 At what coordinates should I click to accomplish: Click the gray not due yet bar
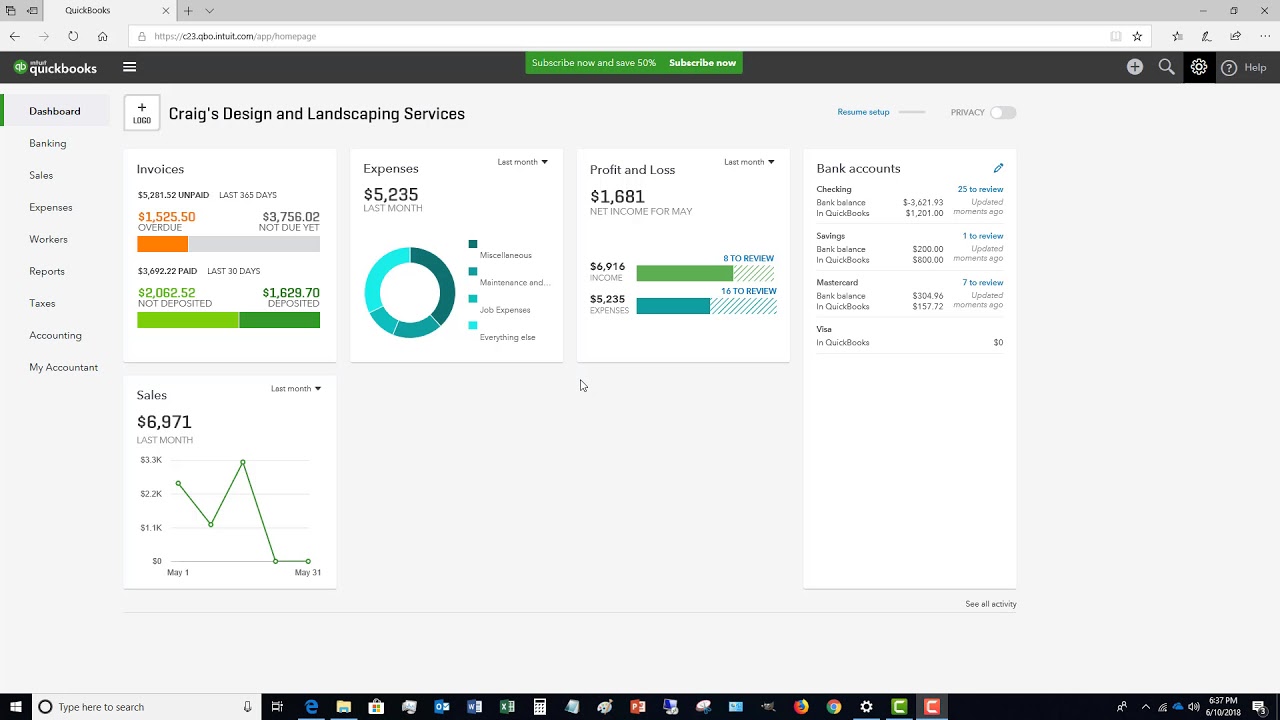254,244
